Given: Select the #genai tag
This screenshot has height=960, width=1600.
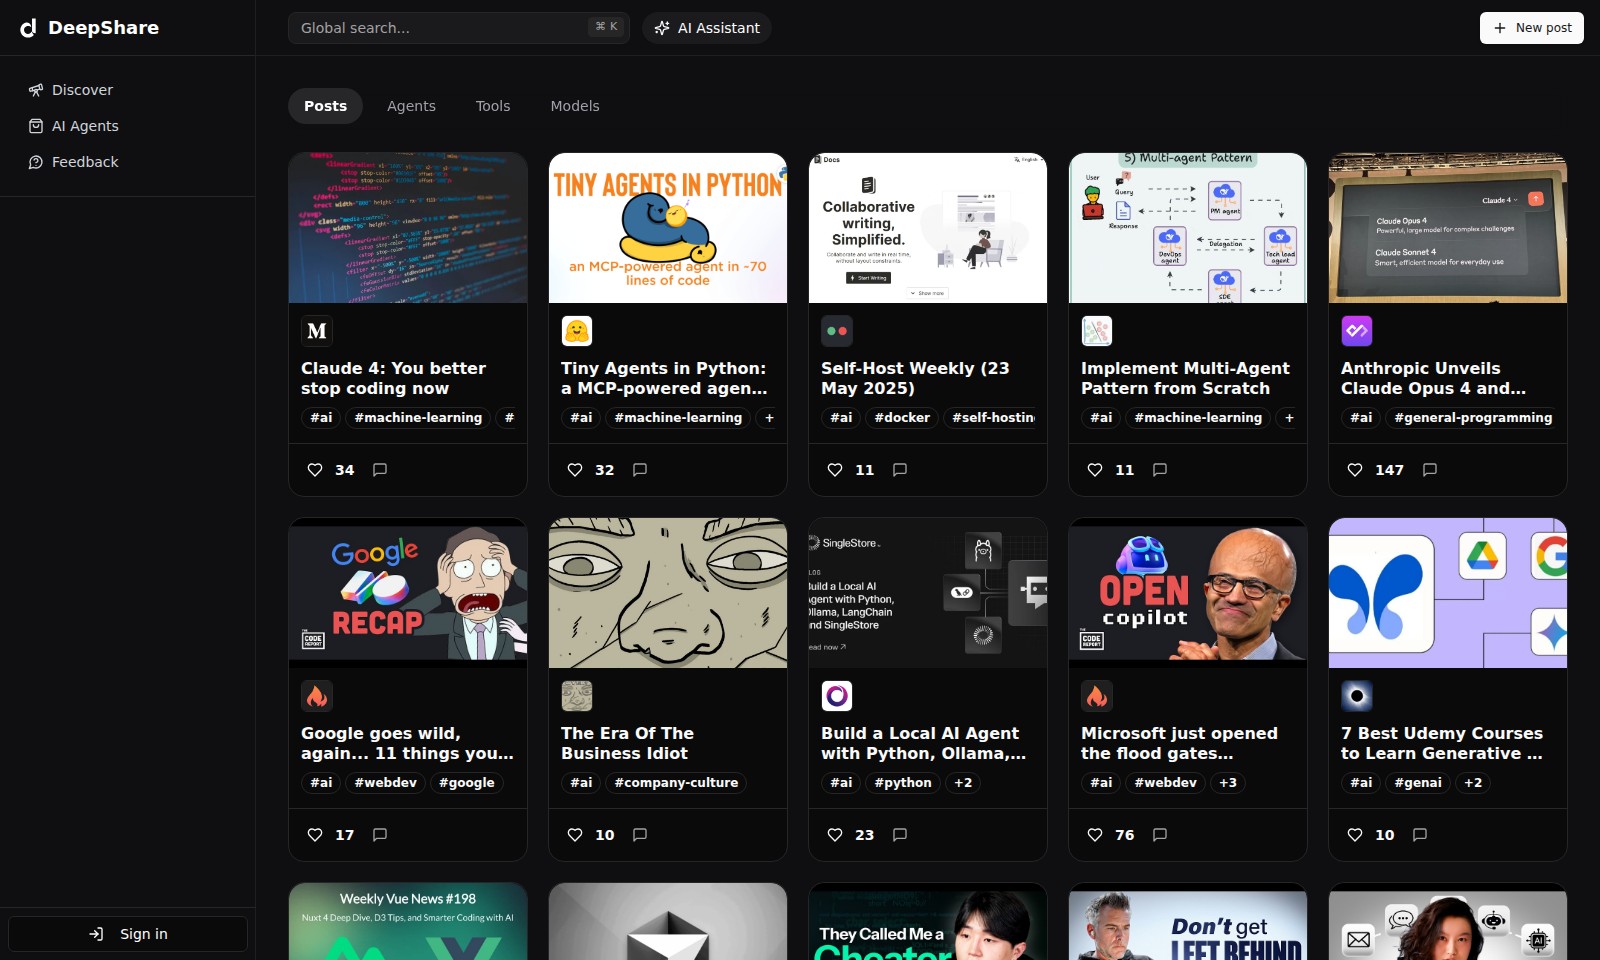Looking at the screenshot, I should tap(1418, 783).
